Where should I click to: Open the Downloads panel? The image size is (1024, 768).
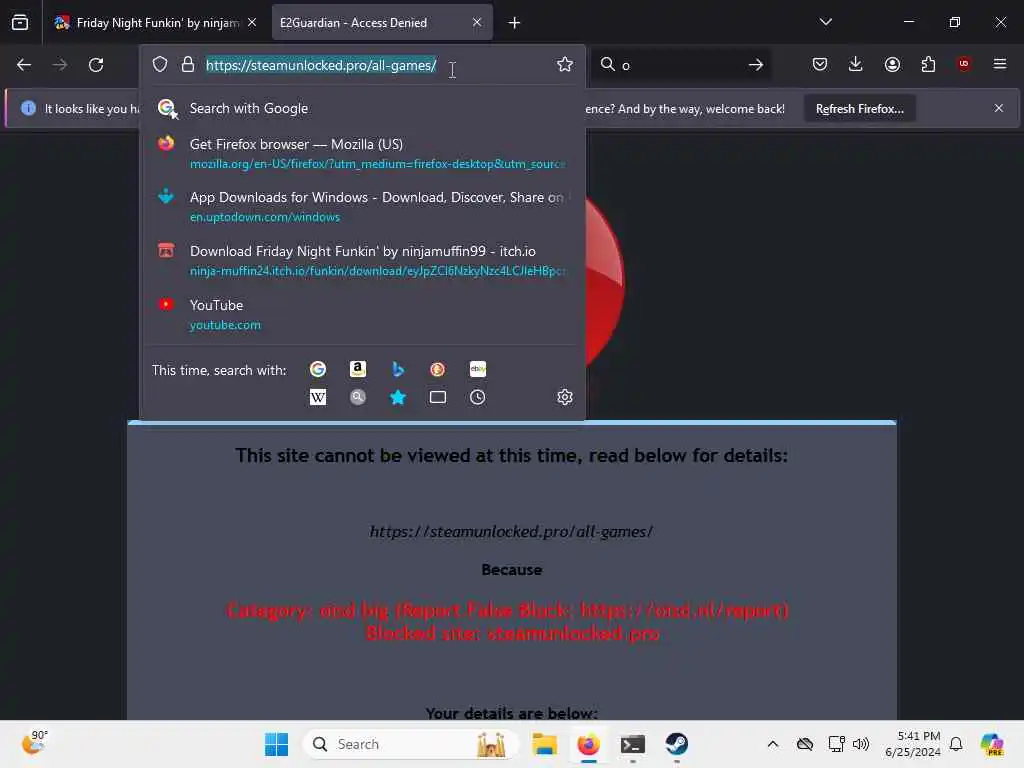pos(856,64)
